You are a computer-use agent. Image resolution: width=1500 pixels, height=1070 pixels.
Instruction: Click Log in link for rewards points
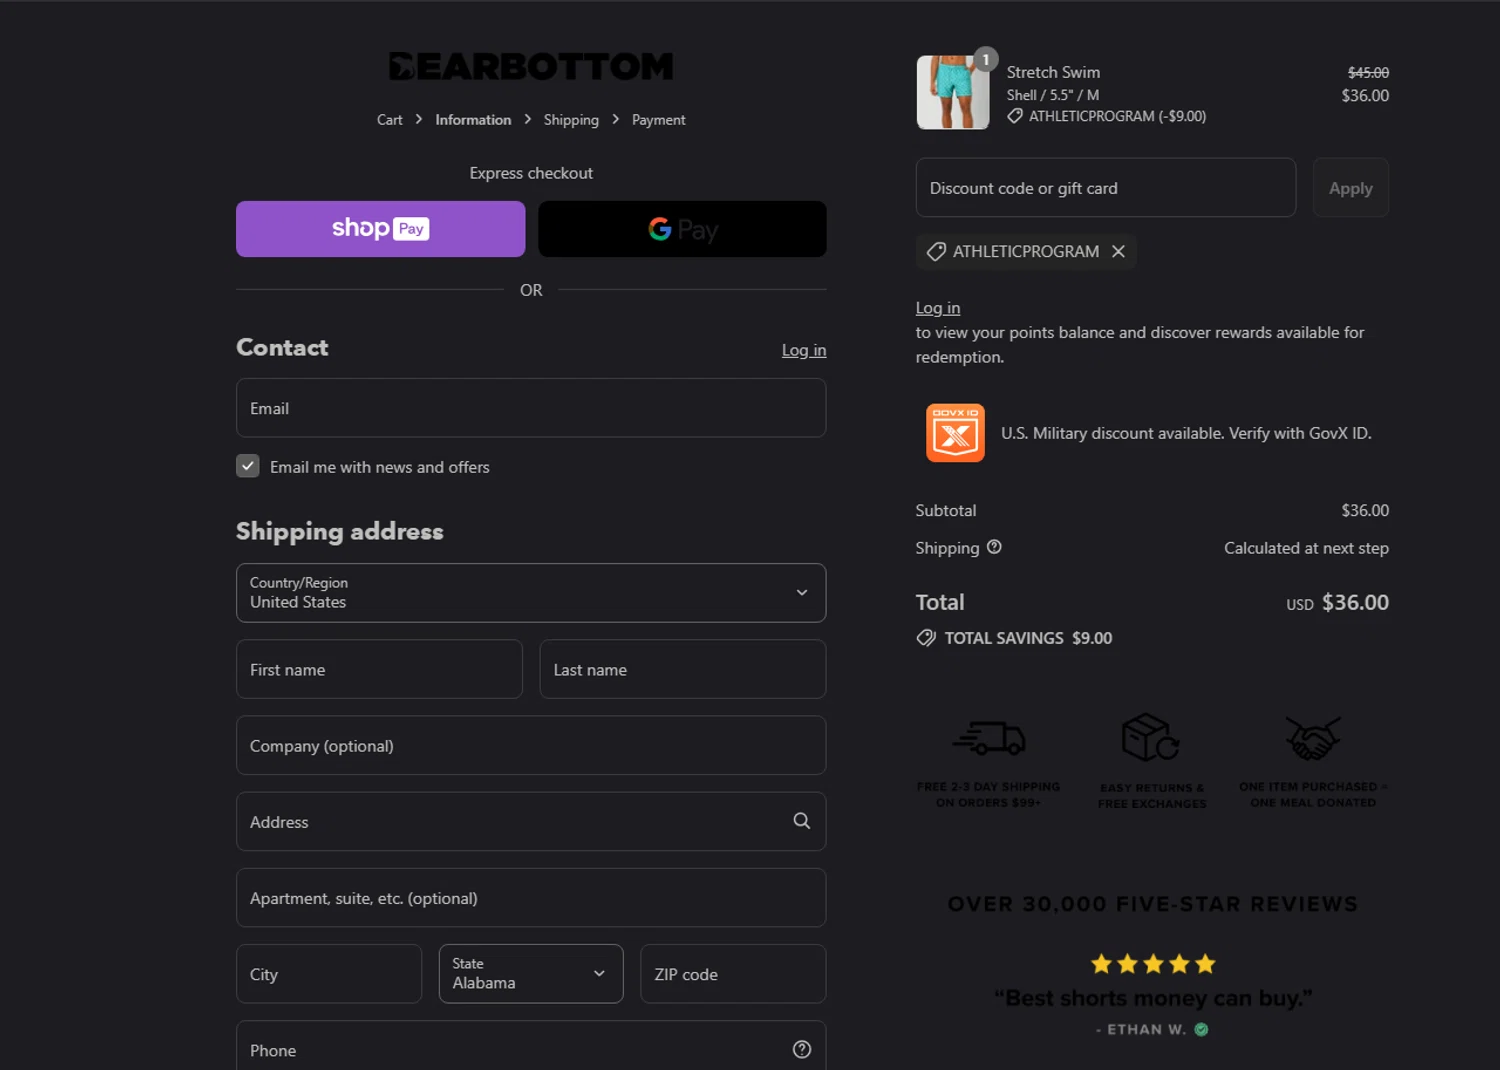(938, 308)
